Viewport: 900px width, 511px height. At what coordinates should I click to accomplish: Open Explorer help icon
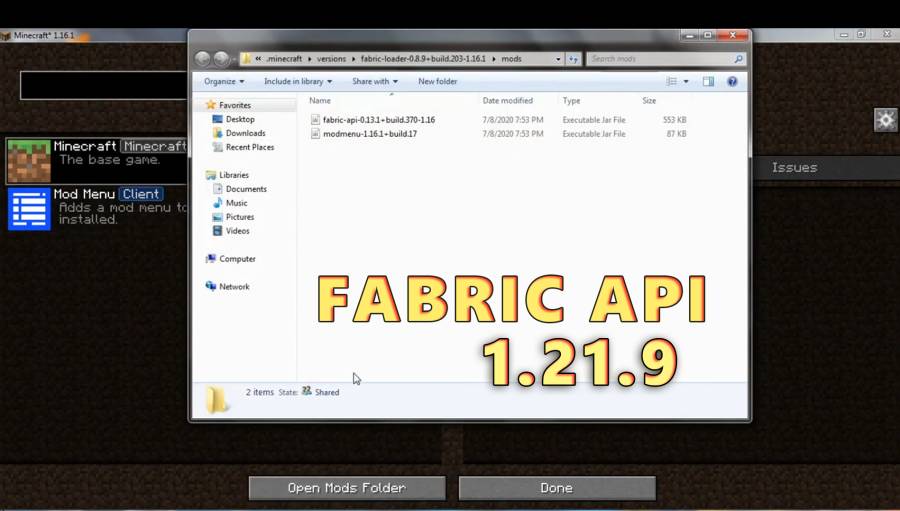click(x=732, y=82)
